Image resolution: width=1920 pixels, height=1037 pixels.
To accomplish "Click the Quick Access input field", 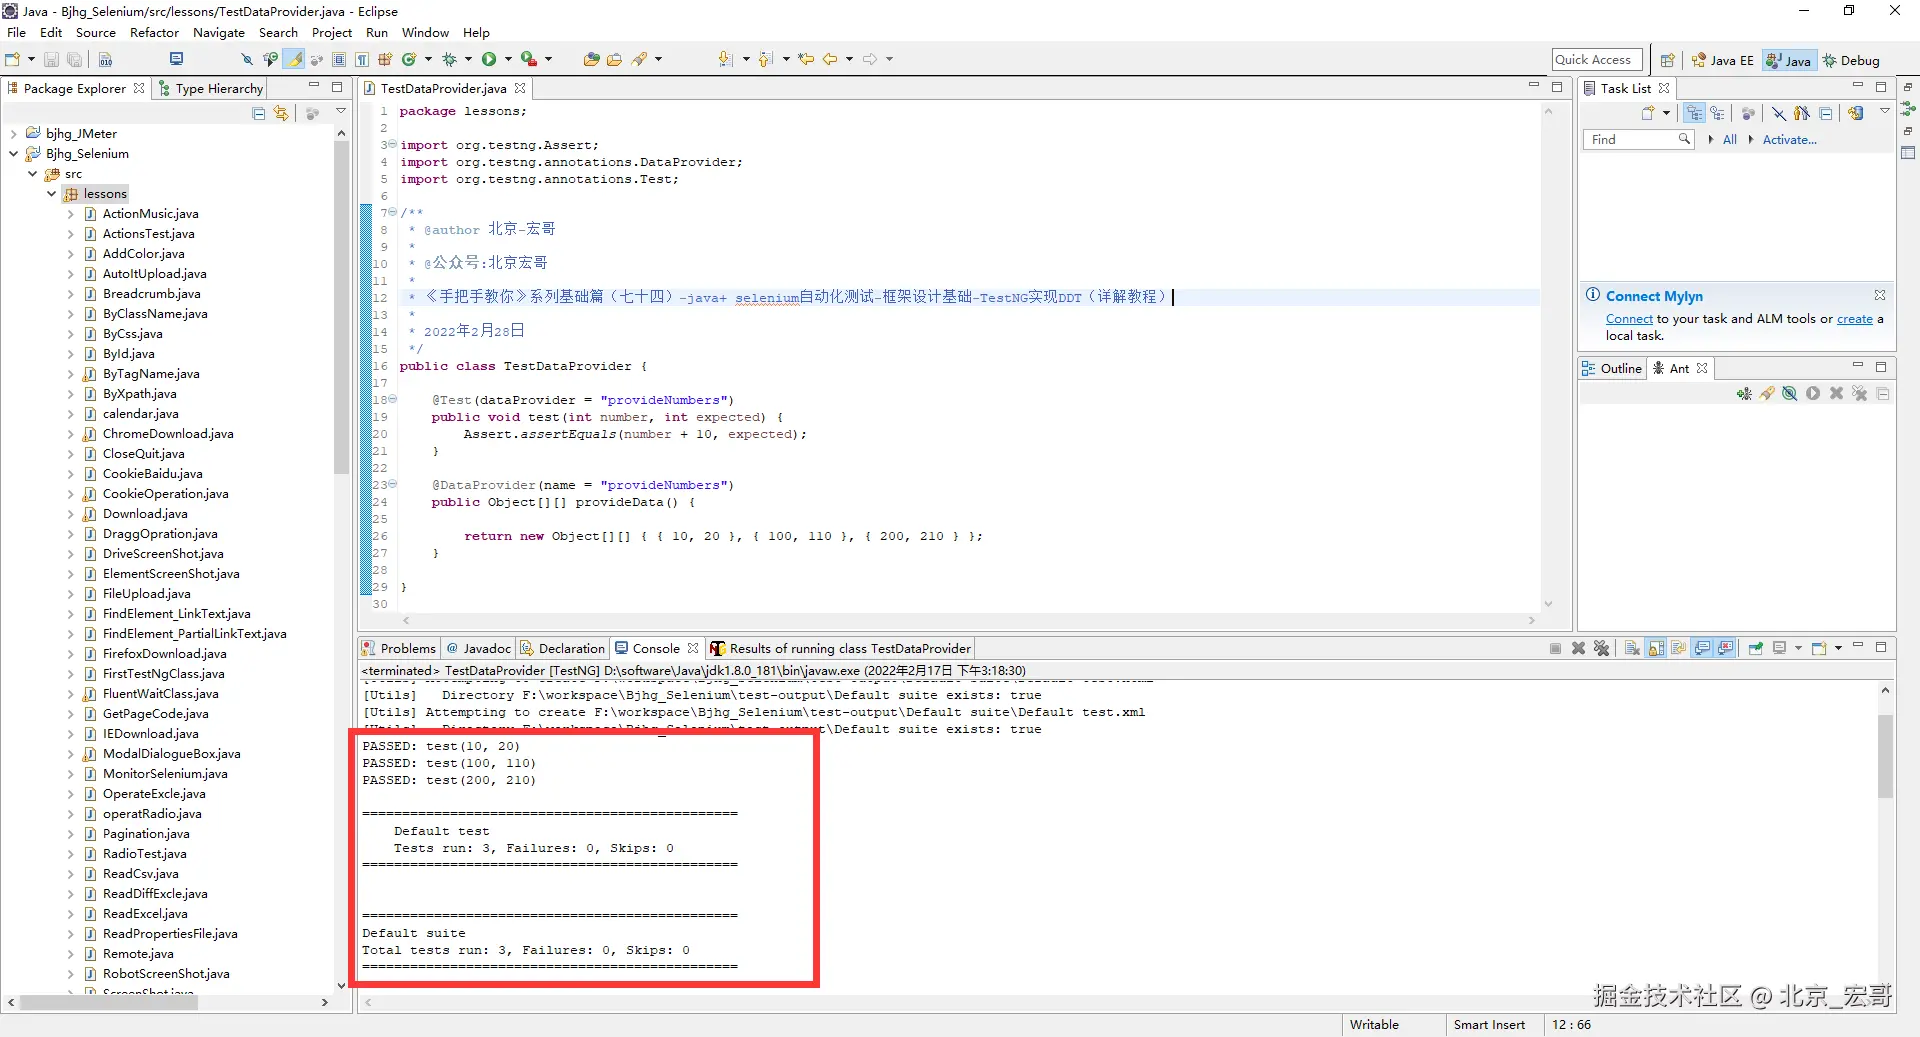I will (1597, 60).
